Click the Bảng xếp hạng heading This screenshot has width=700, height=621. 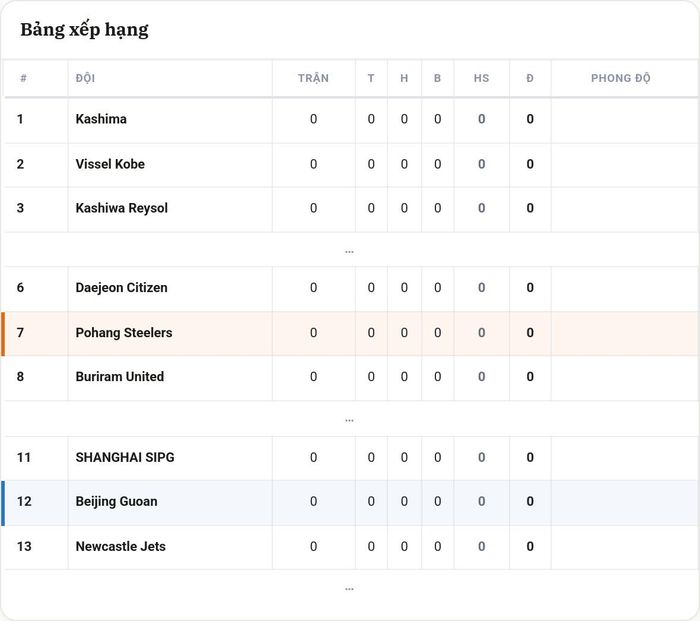tap(84, 30)
